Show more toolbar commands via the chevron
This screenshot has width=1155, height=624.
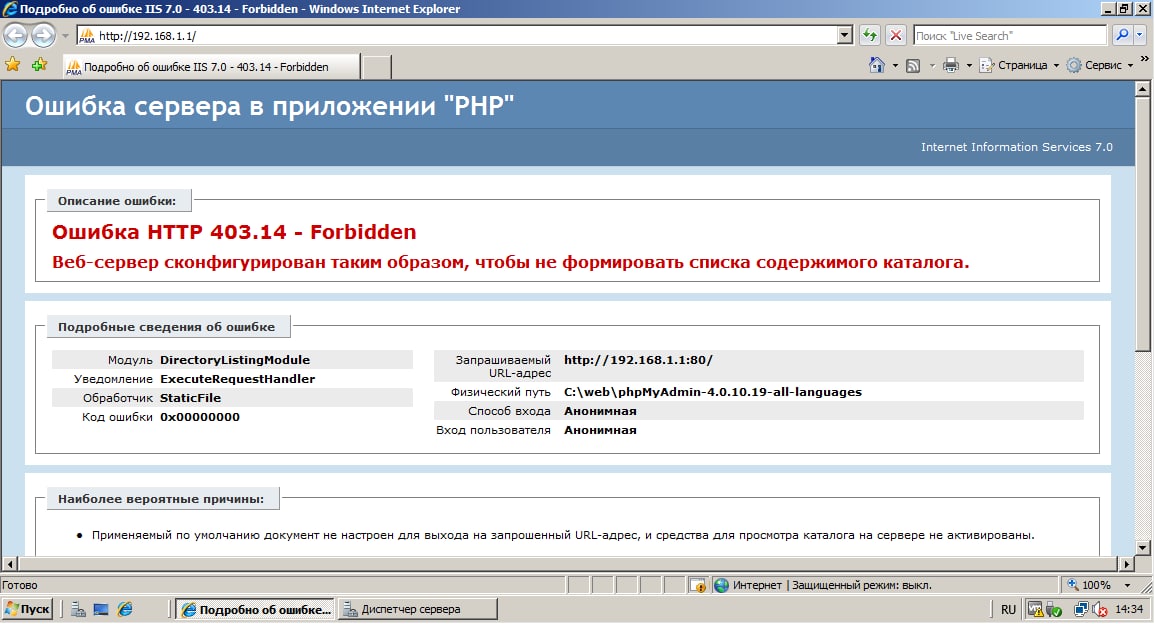[1144, 59]
